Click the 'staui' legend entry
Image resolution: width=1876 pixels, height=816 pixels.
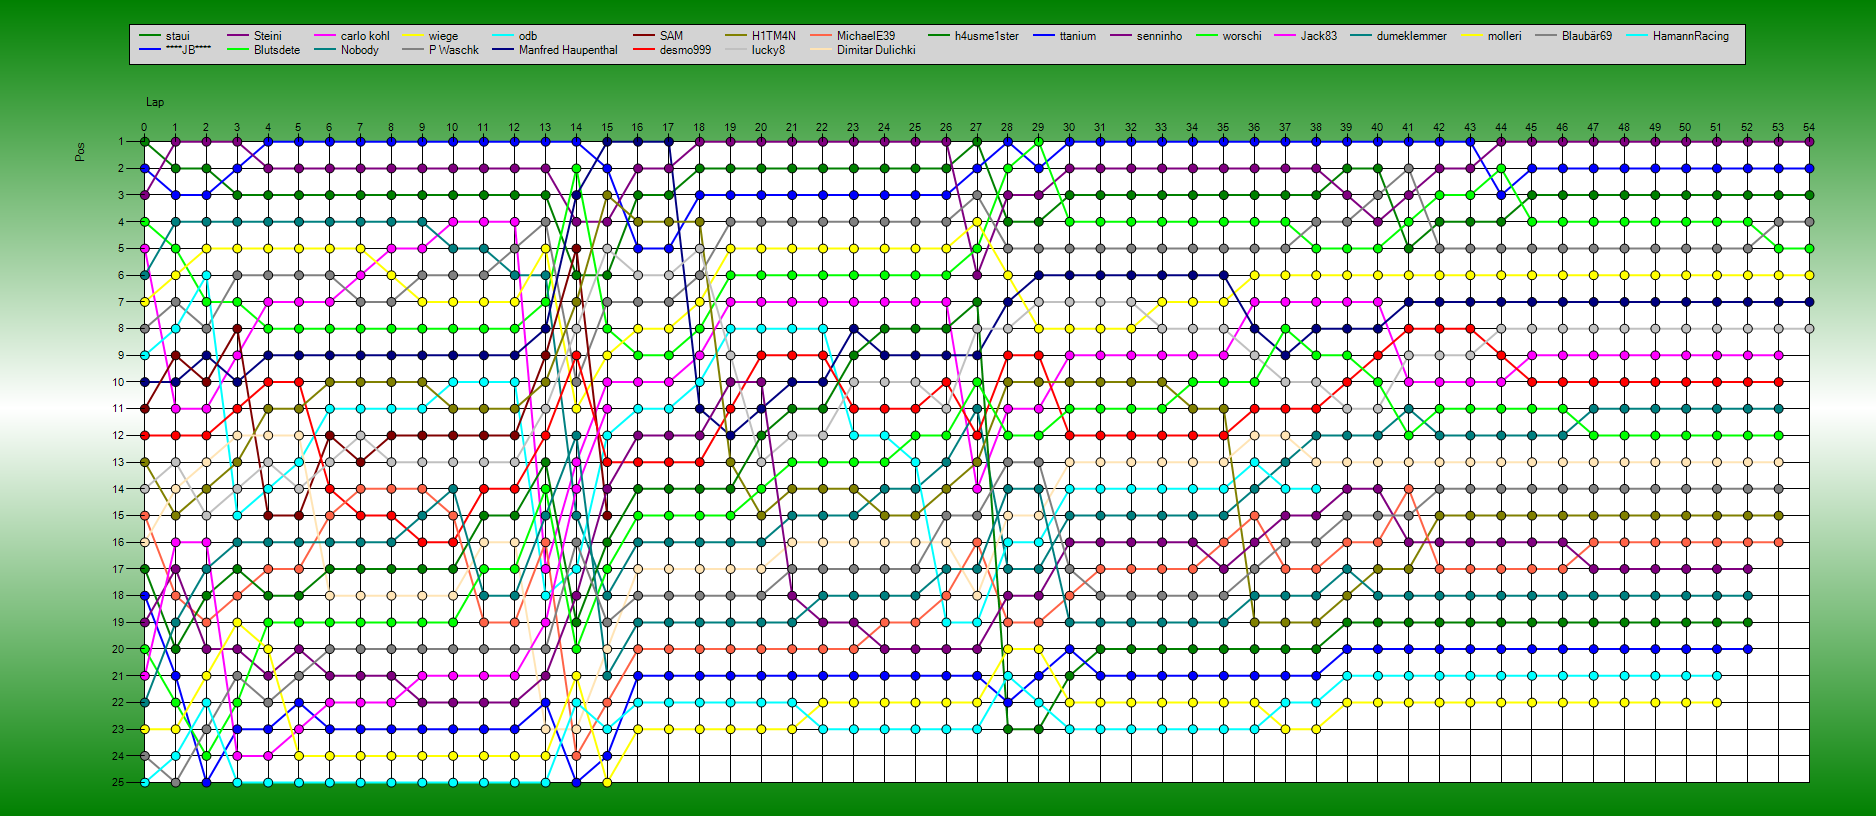click(177, 36)
